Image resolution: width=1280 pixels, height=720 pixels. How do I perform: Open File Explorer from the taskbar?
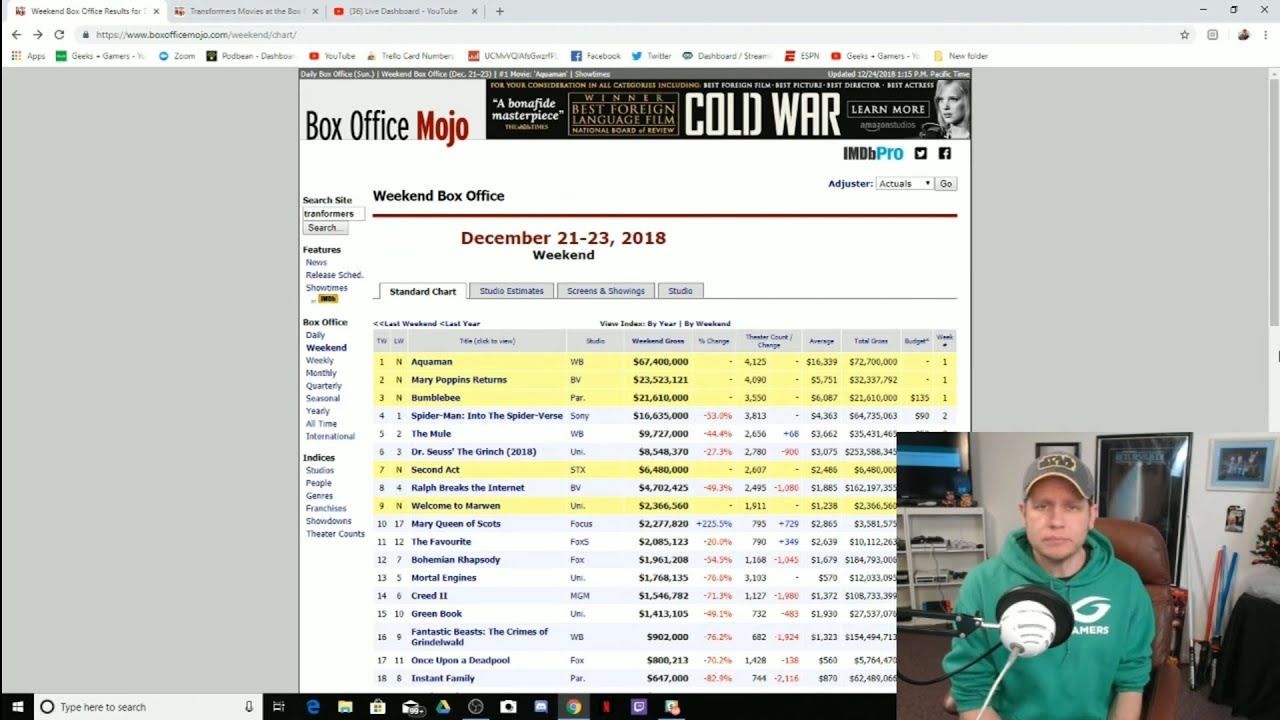[345, 707]
